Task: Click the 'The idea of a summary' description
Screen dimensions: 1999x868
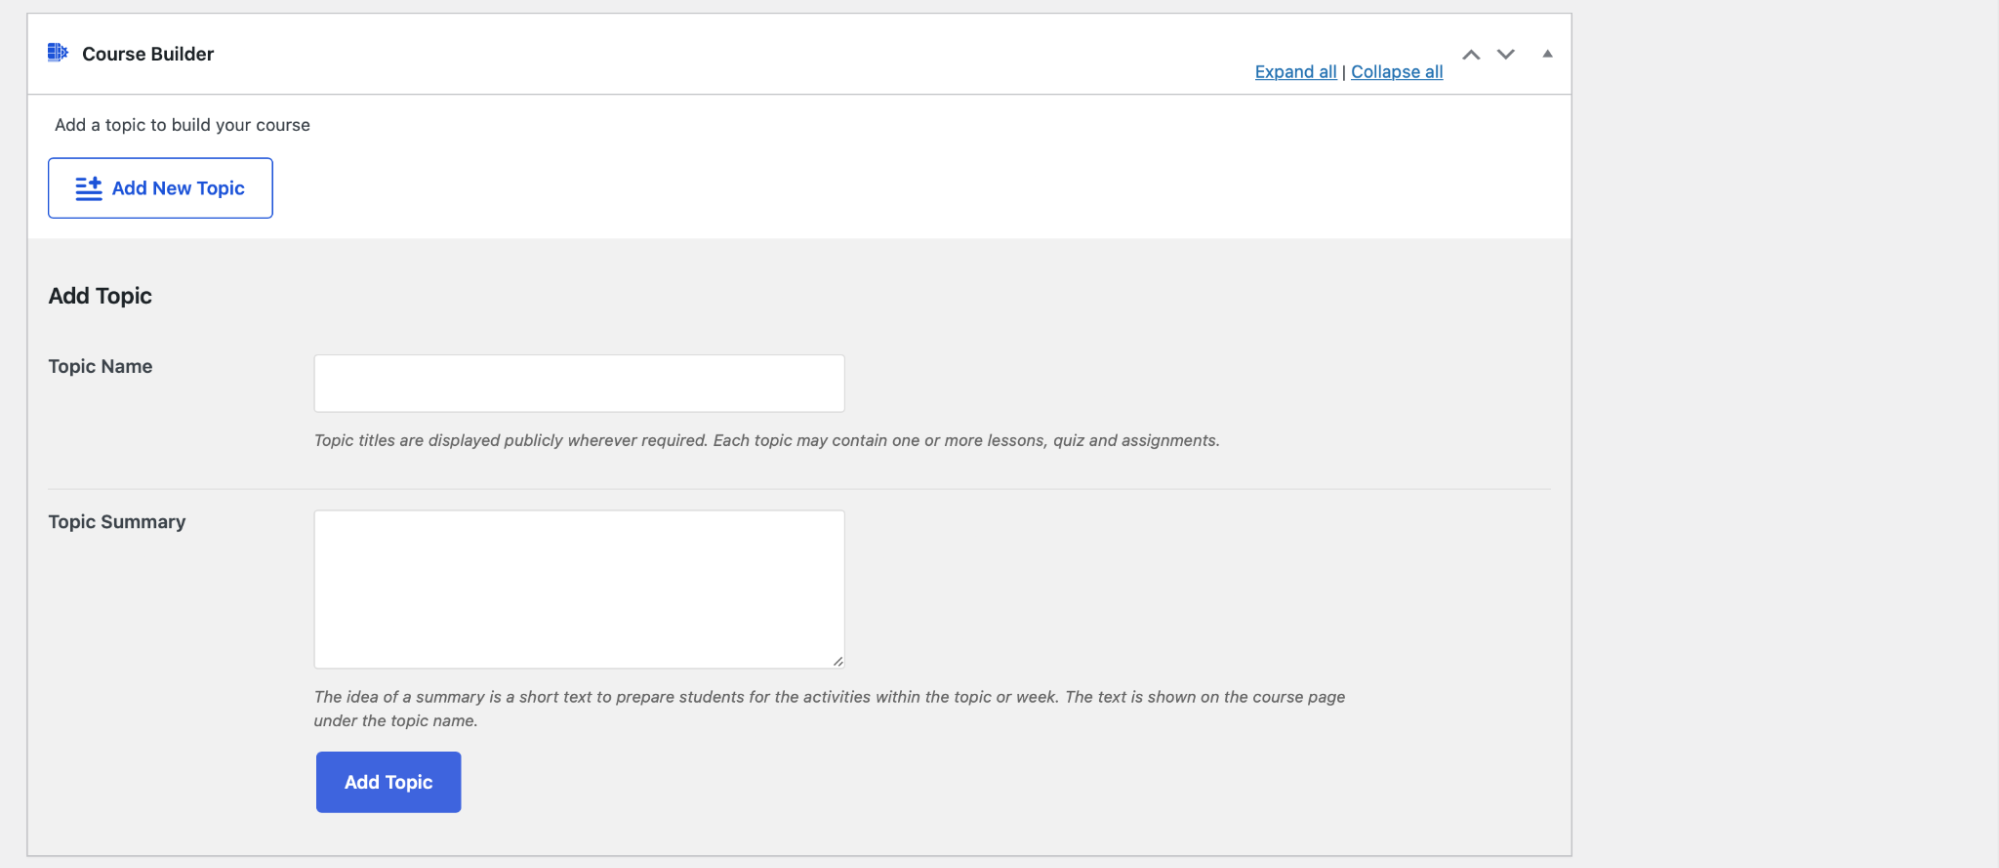Action: (829, 709)
